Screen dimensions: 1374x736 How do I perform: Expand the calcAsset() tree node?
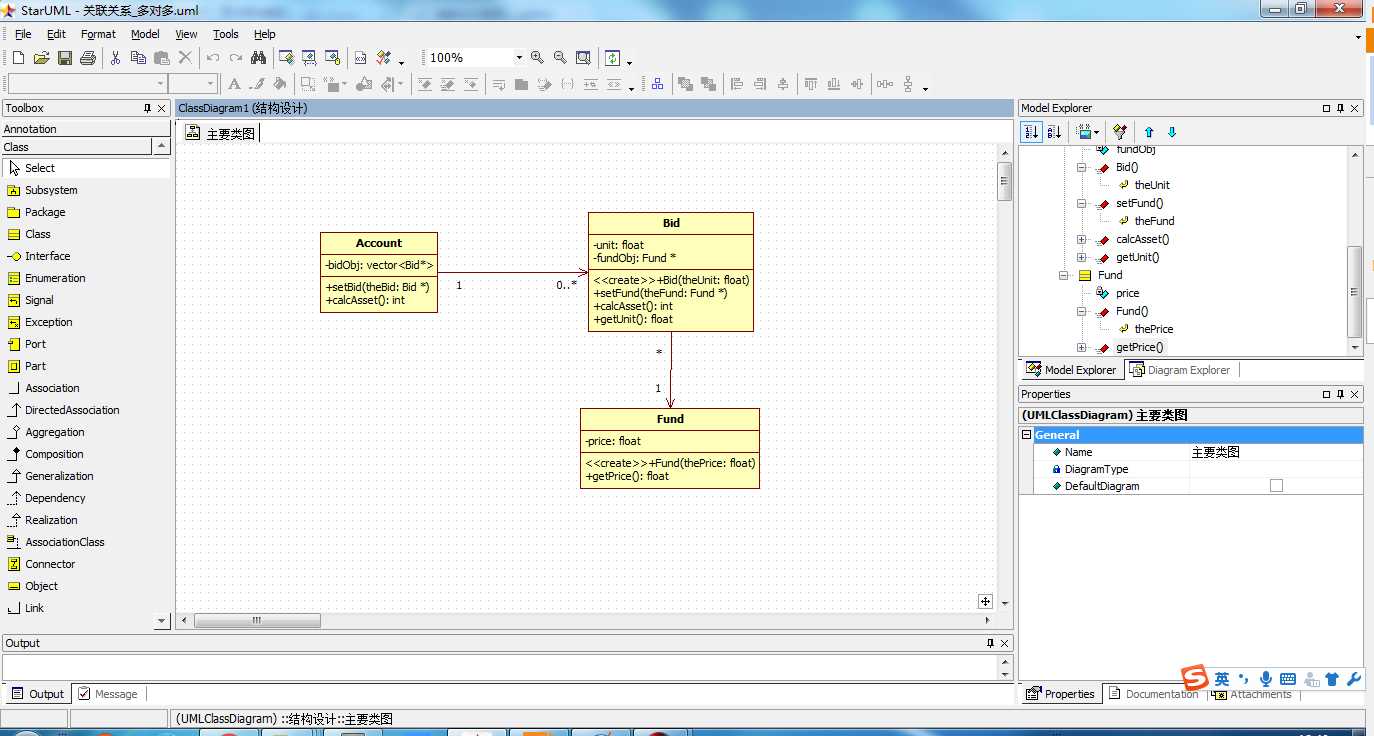click(1081, 239)
